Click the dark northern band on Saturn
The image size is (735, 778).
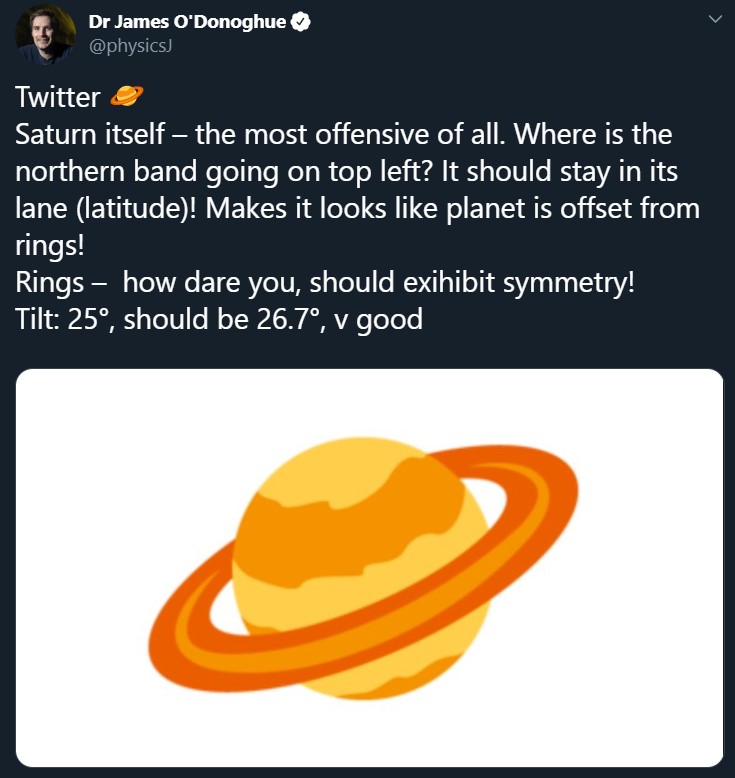pyautogui.click(x=400, y=500)
